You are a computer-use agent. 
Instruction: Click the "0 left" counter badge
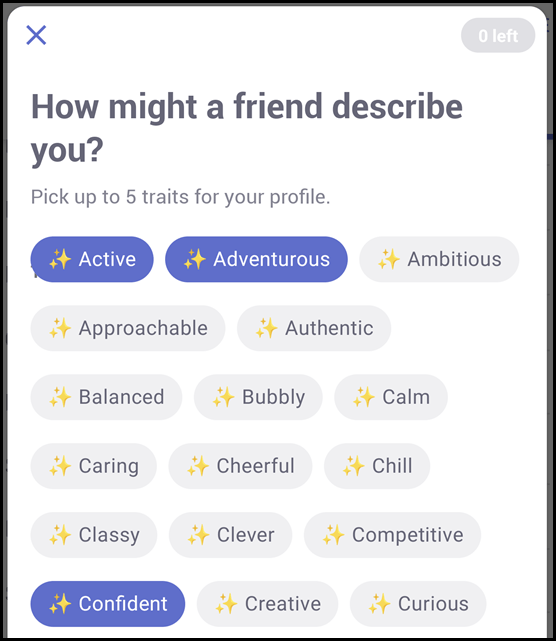498,36
